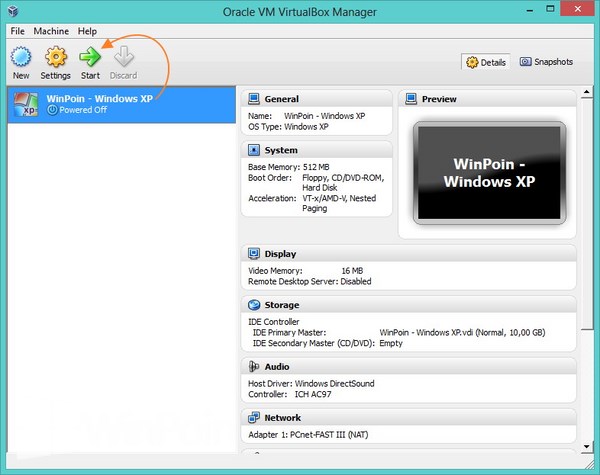Click the WinPoin preview thumbnail

click(489, 173)
